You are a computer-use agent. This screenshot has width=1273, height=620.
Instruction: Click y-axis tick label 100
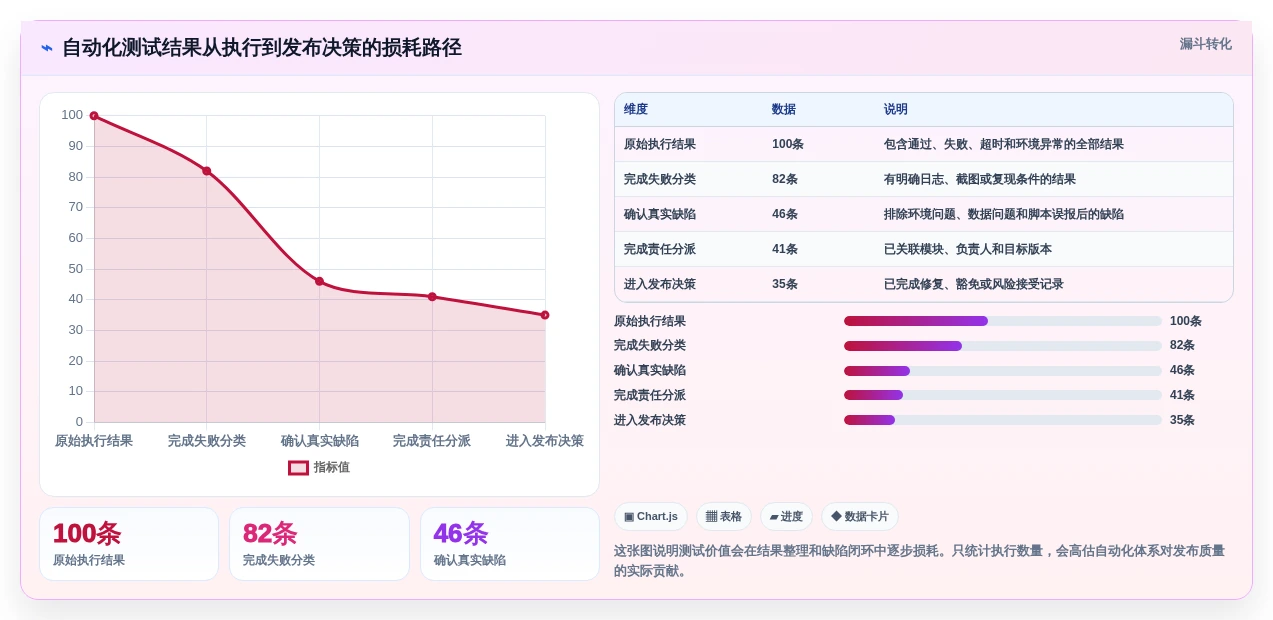coord(72,115)
